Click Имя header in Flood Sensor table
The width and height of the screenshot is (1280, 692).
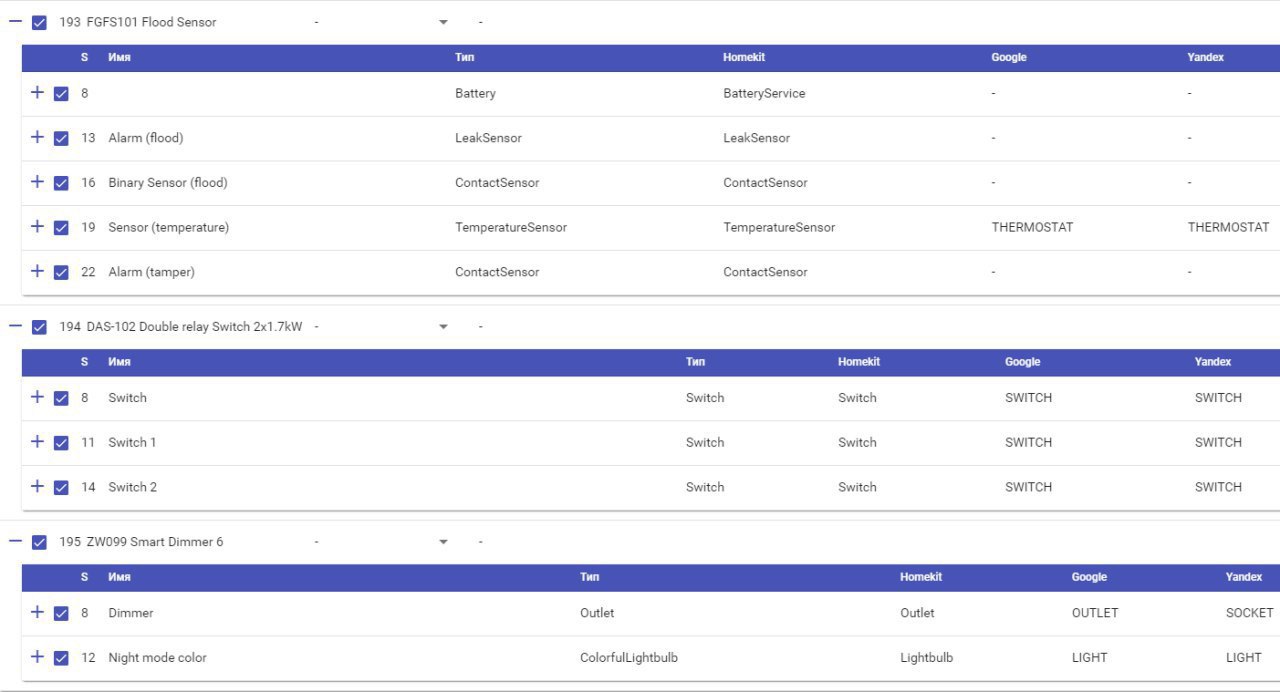click(120, 57)
